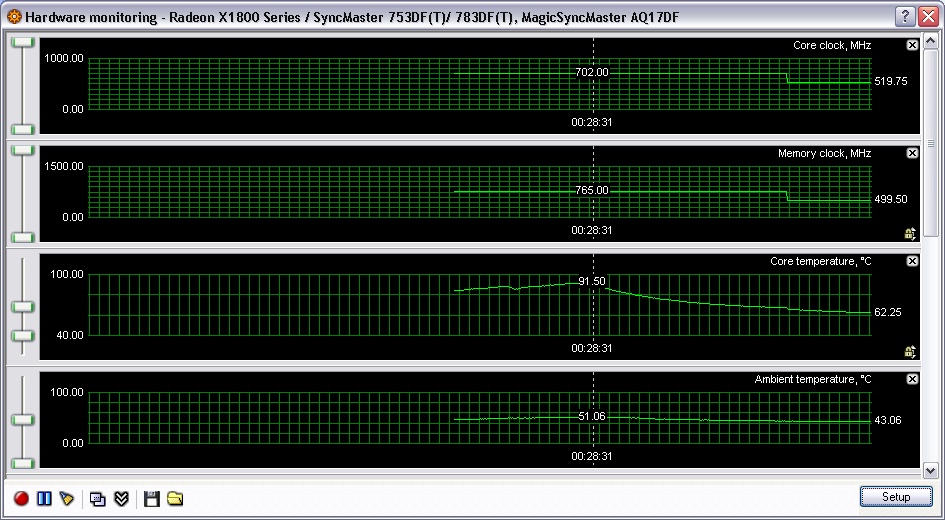Click the upper range slider thumb of Memory clock
Screen dimensions: 945x520
24,150
